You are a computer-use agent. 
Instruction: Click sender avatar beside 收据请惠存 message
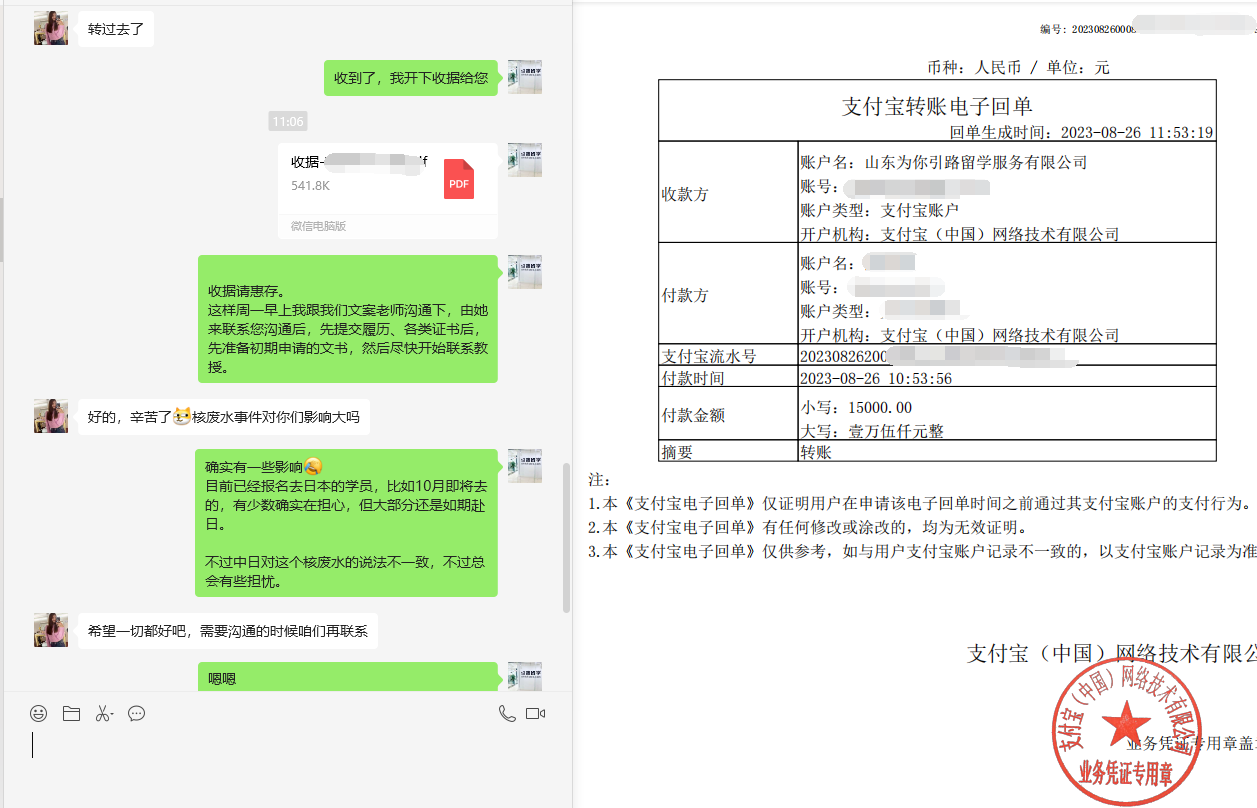point(525,272)
